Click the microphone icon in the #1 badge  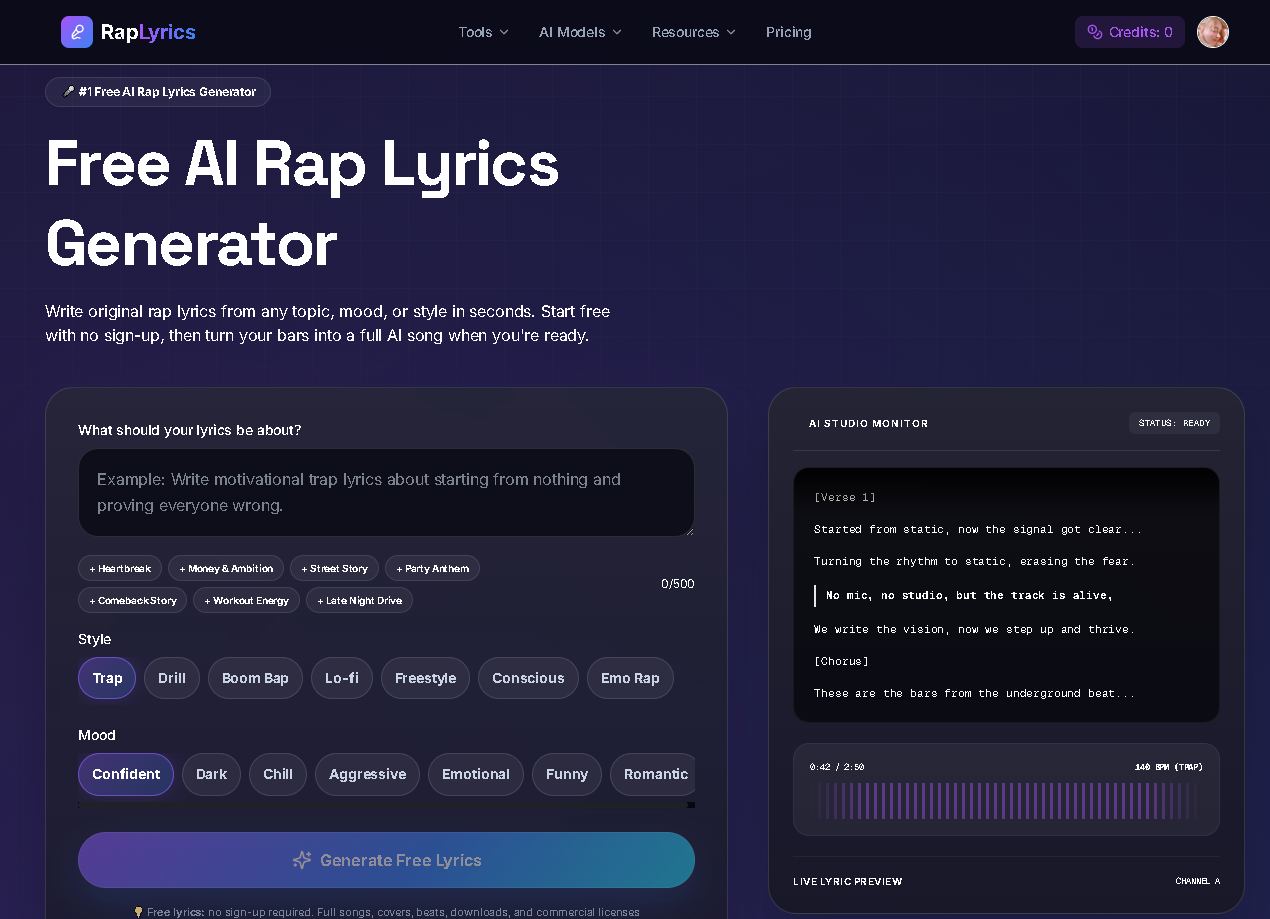(69, 92)
